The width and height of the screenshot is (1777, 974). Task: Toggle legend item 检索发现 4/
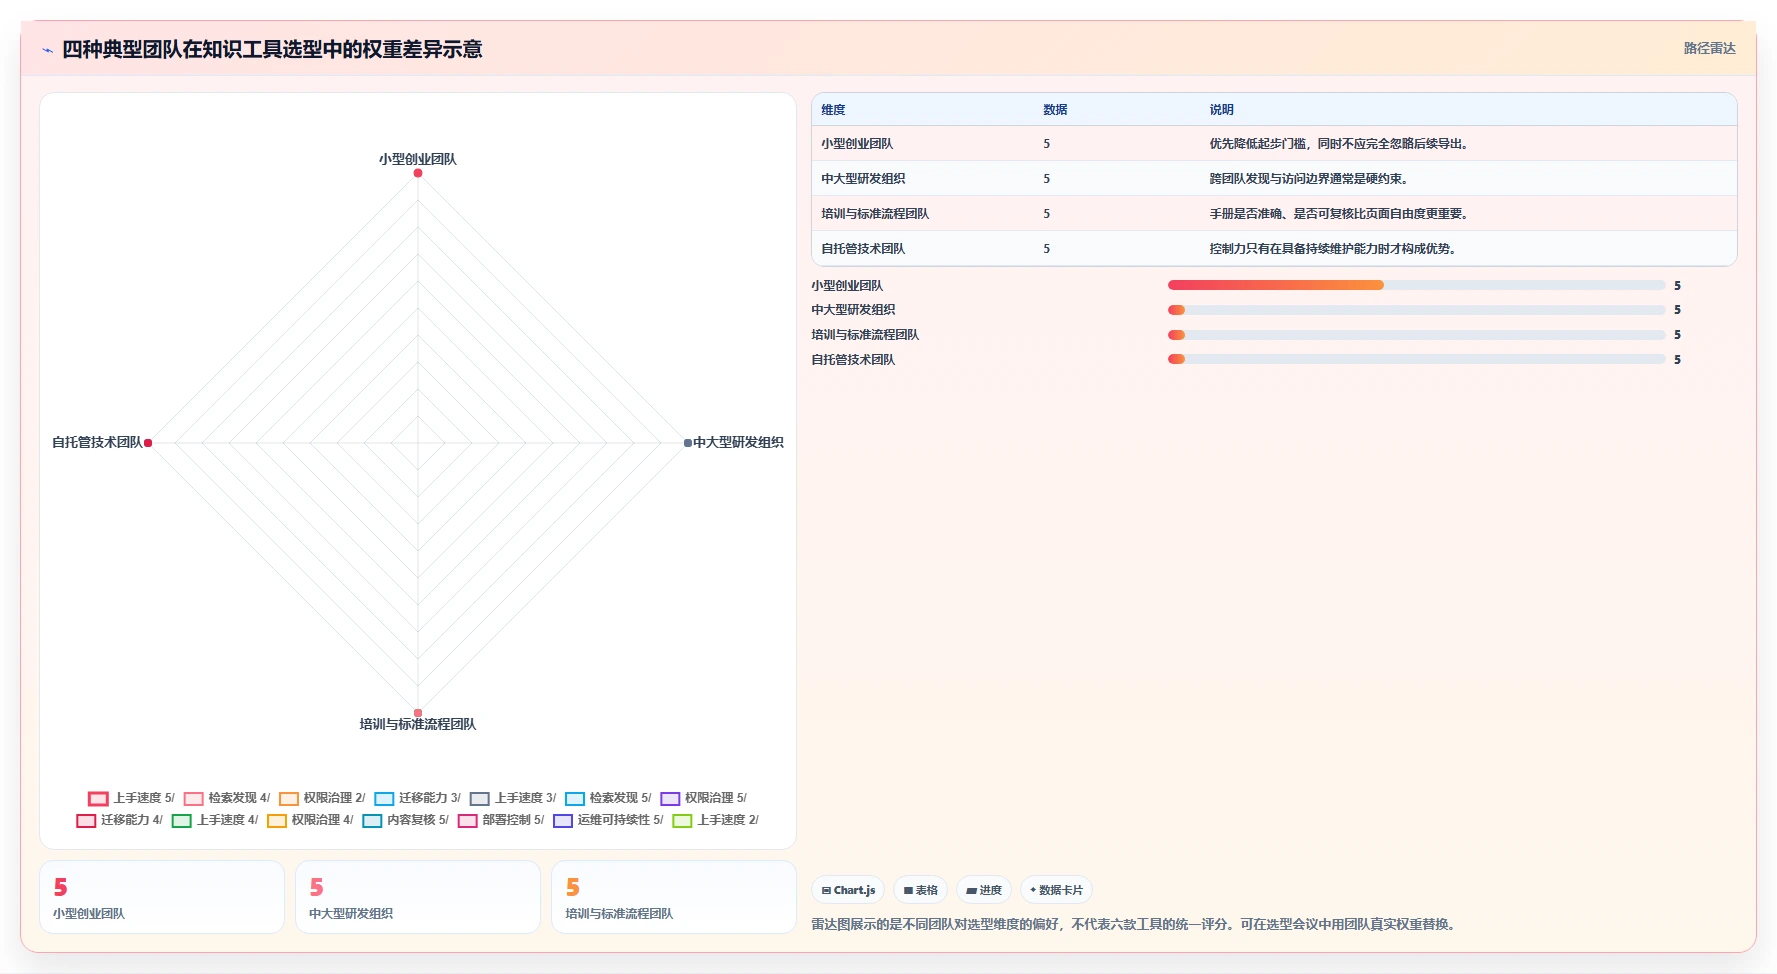(x=227, y=798)
